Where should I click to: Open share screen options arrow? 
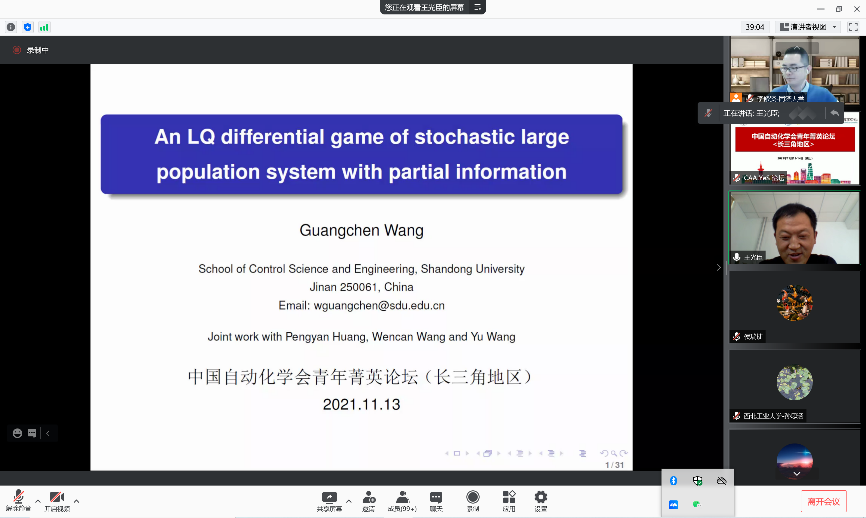(349, 500)
